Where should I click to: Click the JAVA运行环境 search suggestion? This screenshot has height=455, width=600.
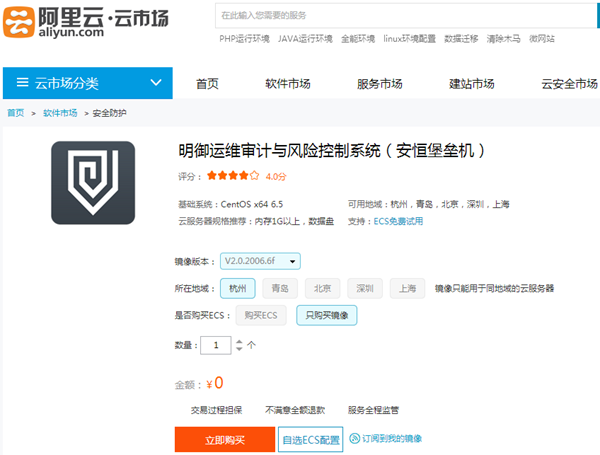pos(305,39)
